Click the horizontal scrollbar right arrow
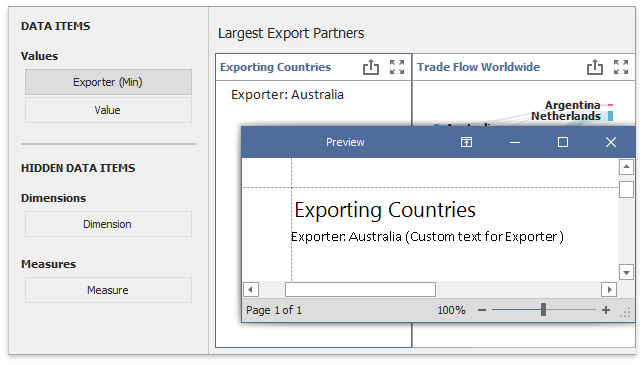Image resolution: width=644 pixels, height=365 pixels. [609, 289]
